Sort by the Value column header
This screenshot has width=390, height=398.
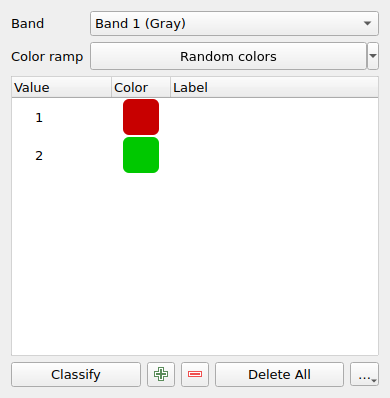point(61,87)
